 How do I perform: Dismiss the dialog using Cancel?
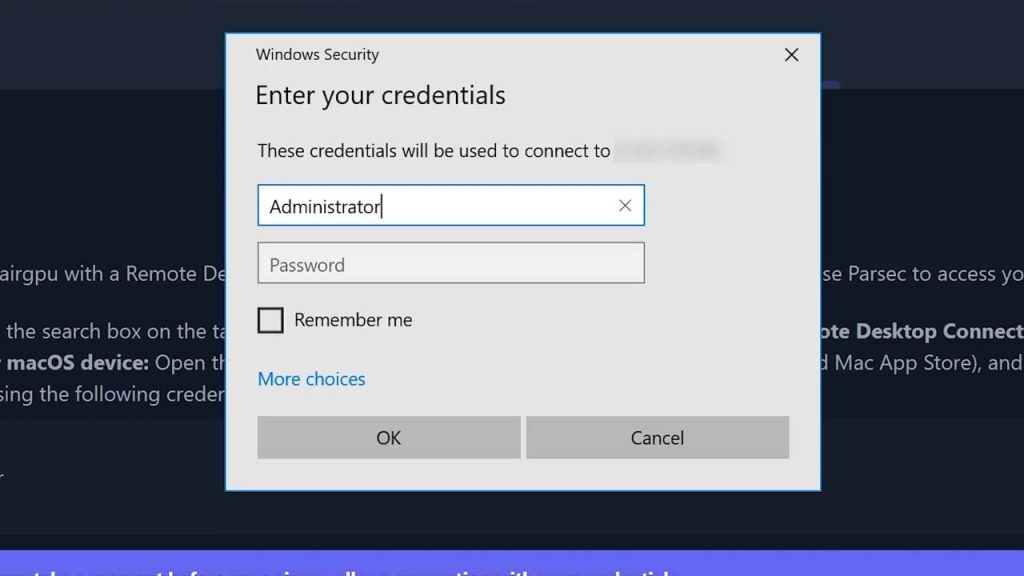point(658,438)
